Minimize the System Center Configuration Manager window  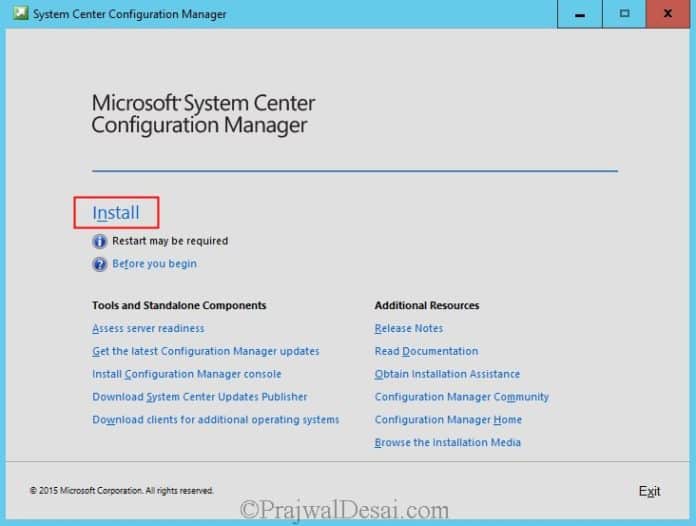tap(580, 14)
